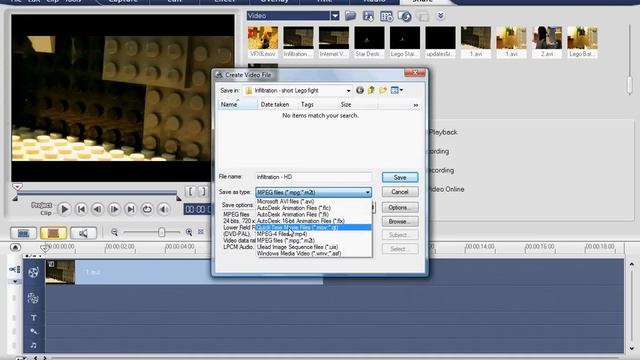Choose Windows Media Video type
The height and width of the screenshot is (360, 640).
314,253
